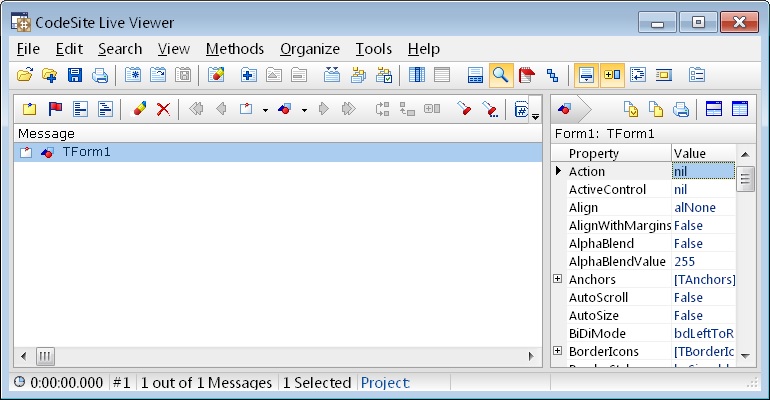Click the message list horizontal scroll thumb
Viewport: 770px width, 400px height.
[45, 356]
